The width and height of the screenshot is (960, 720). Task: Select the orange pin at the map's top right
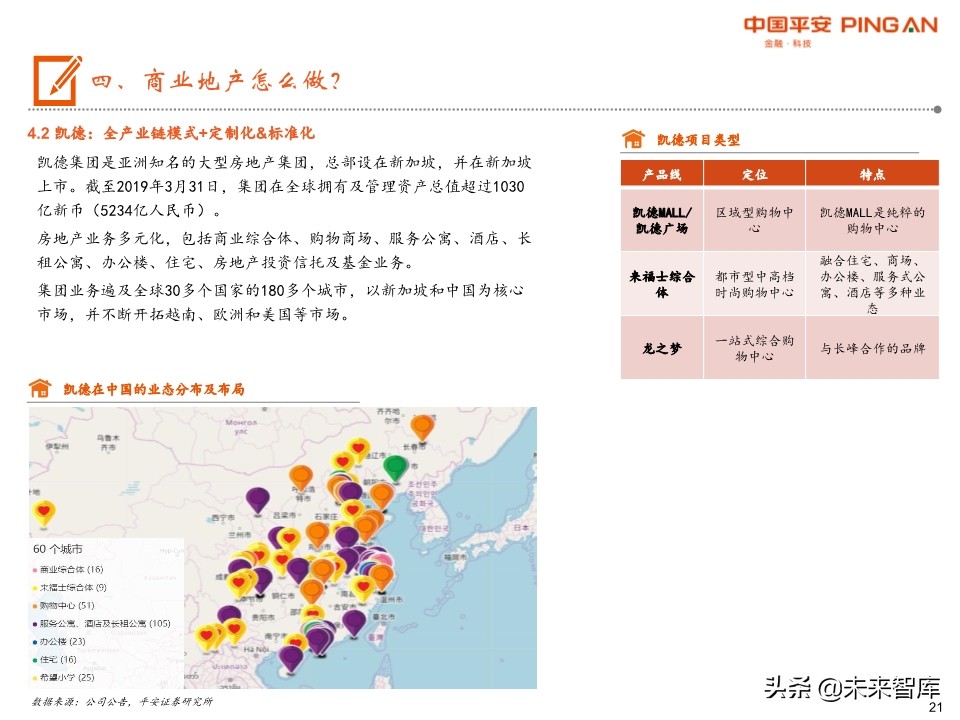(422, 427)
